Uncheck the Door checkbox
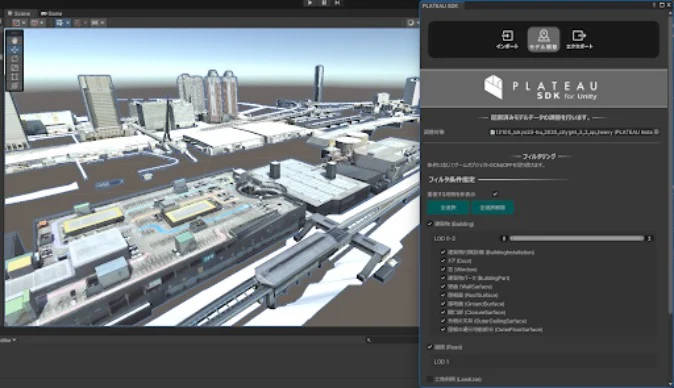Viewport: 674px width, 388px height. (443, 260)
